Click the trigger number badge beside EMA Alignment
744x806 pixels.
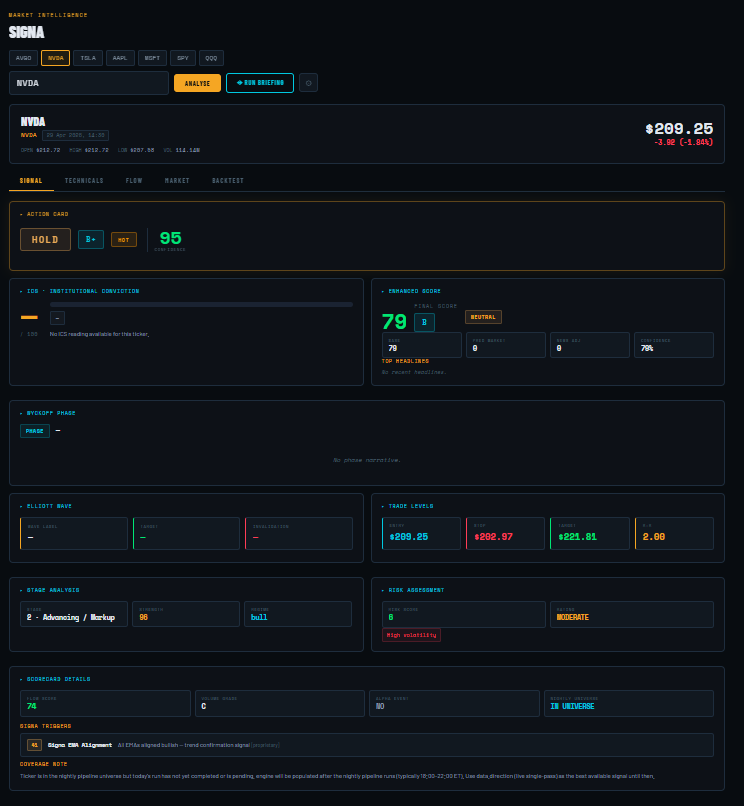34,745
